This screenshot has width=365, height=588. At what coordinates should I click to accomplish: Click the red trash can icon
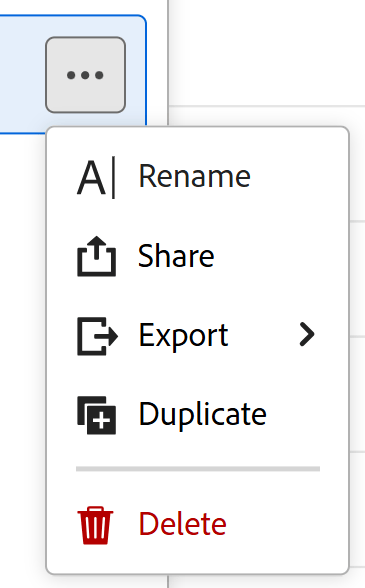(95, 525)
